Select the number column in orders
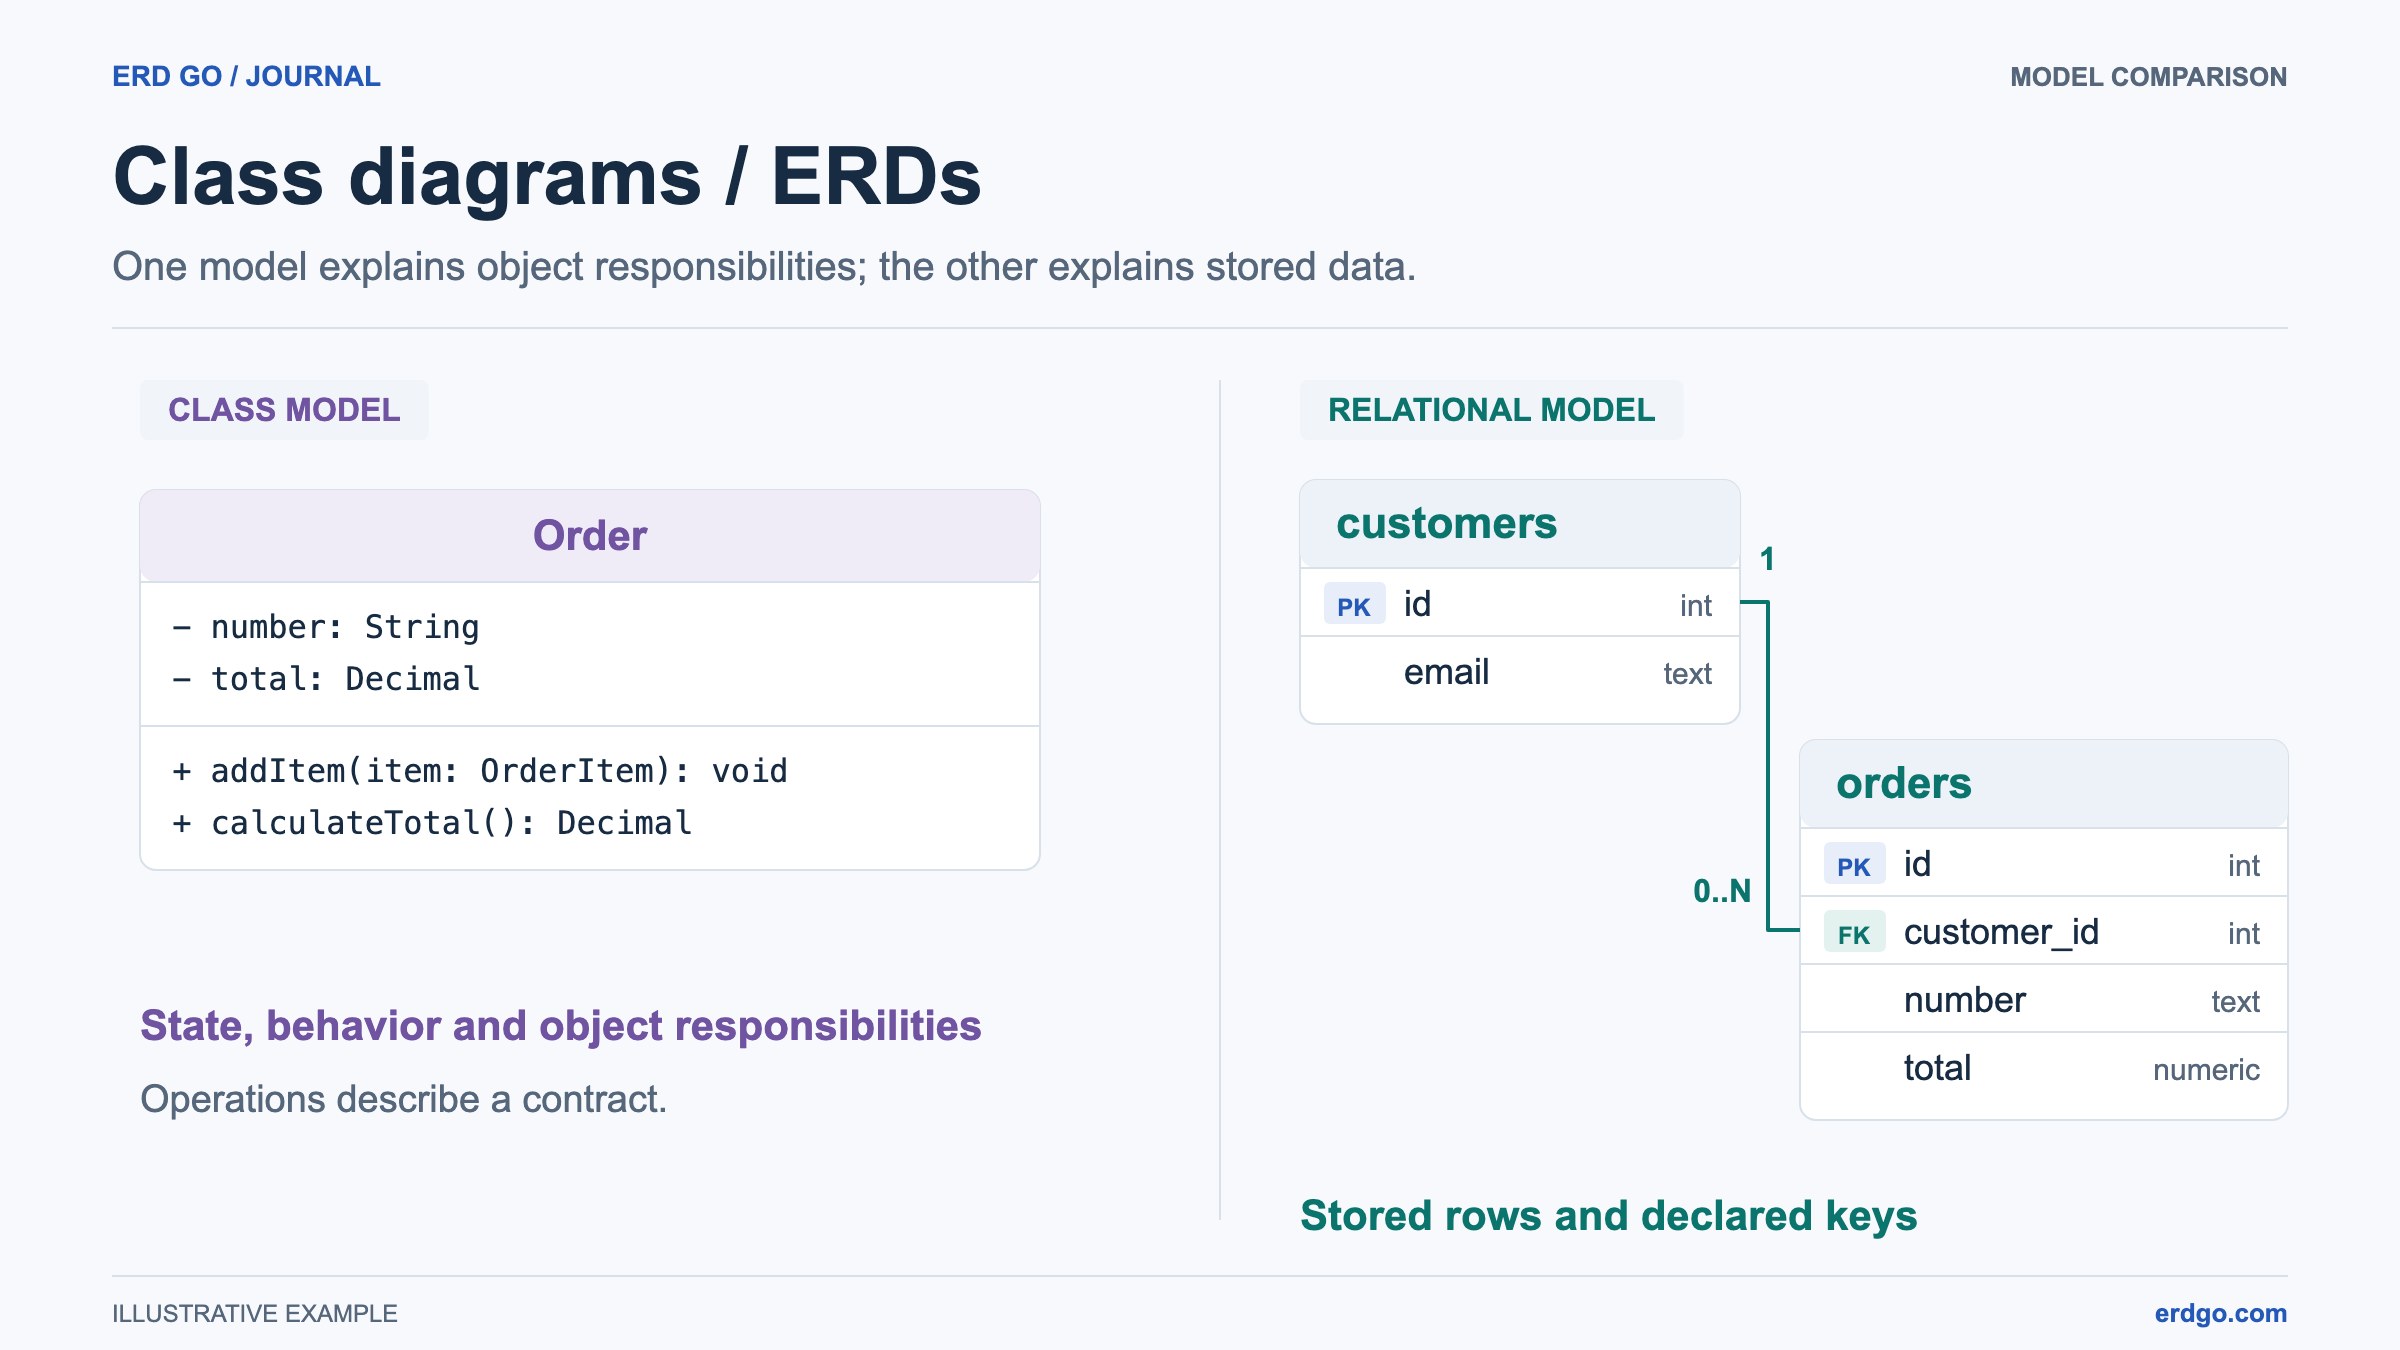Viewport: 2400px width, 1350px height. [2044, 1000]
